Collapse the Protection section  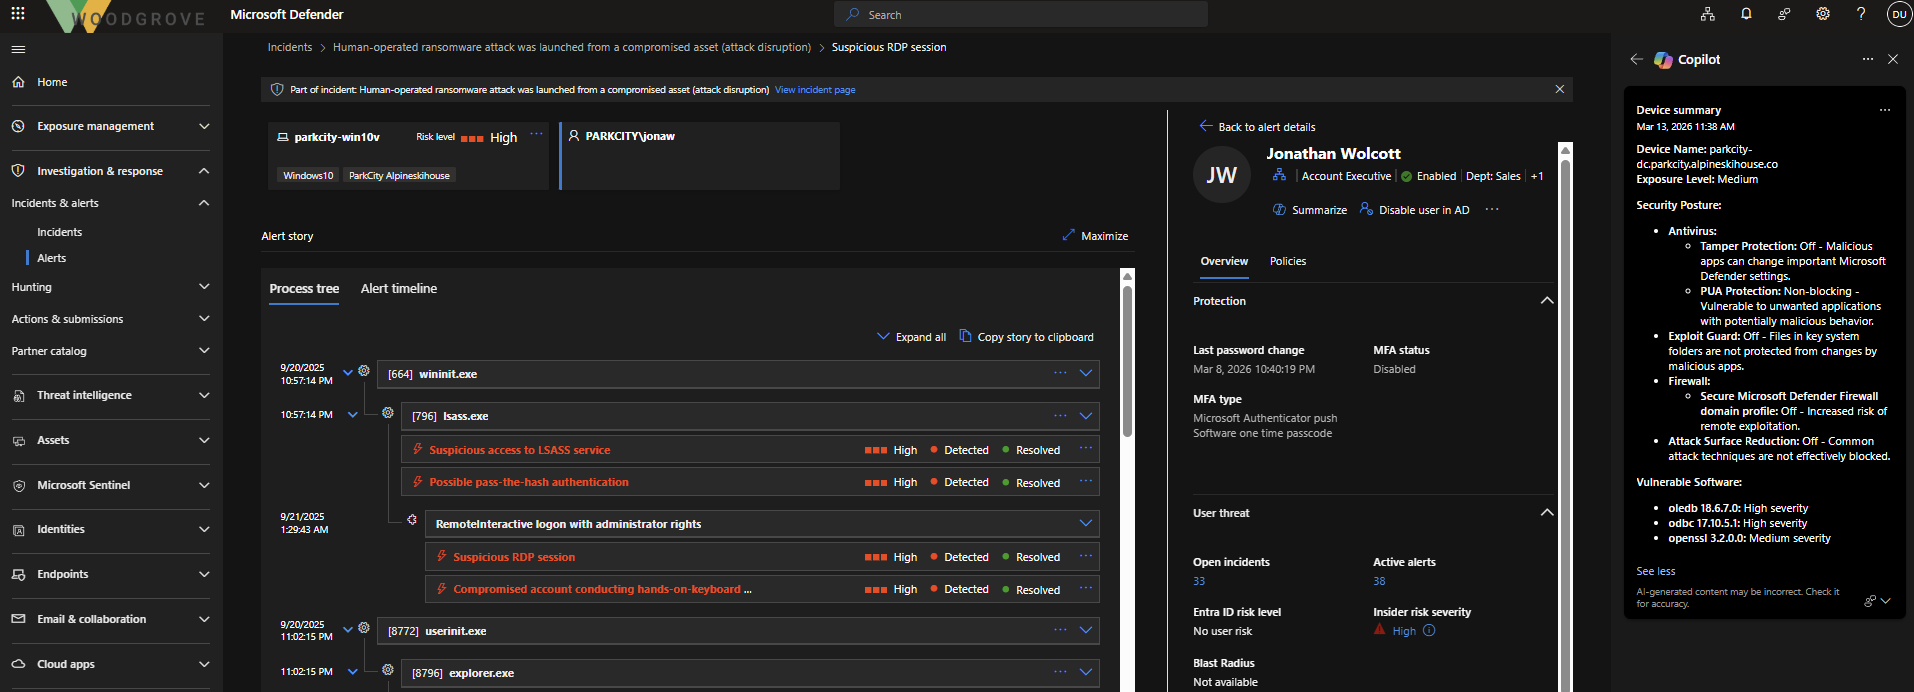(x=1546, y=301)
